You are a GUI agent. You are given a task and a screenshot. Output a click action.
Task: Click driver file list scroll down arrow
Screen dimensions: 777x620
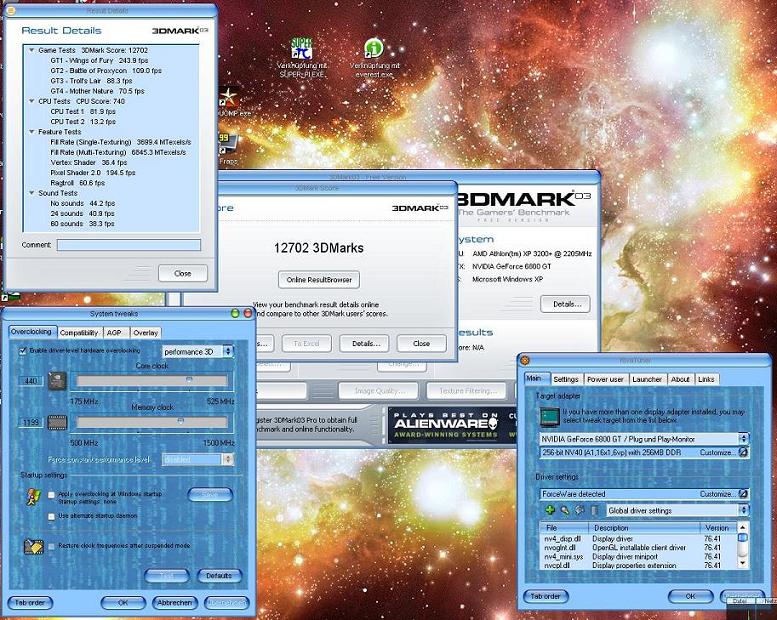(742, 564)
